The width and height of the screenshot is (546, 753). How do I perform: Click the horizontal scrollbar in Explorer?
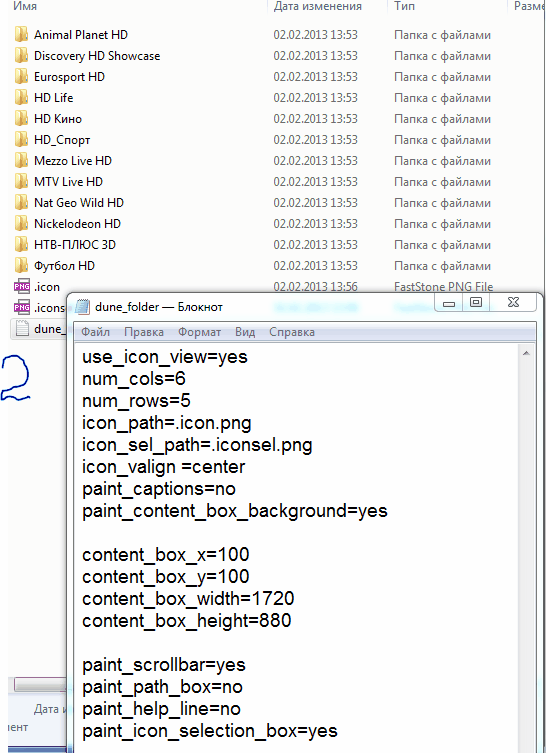(x=40, y=685)
